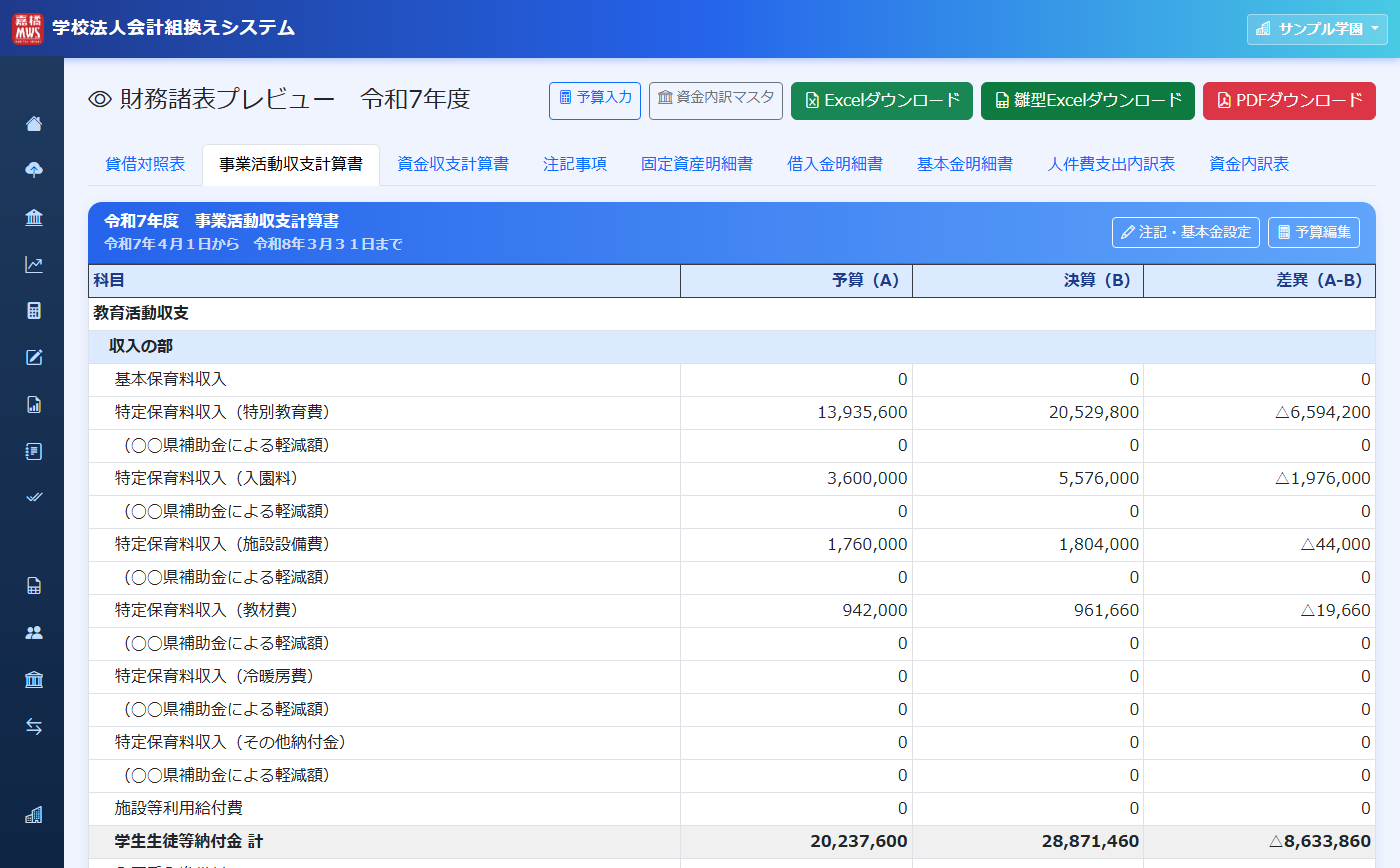Image resolution: width=1400 pixels, height=868 pixels.
Task: Click 特定保育料収入（施設設備費） row label
Action: point(222,545)
